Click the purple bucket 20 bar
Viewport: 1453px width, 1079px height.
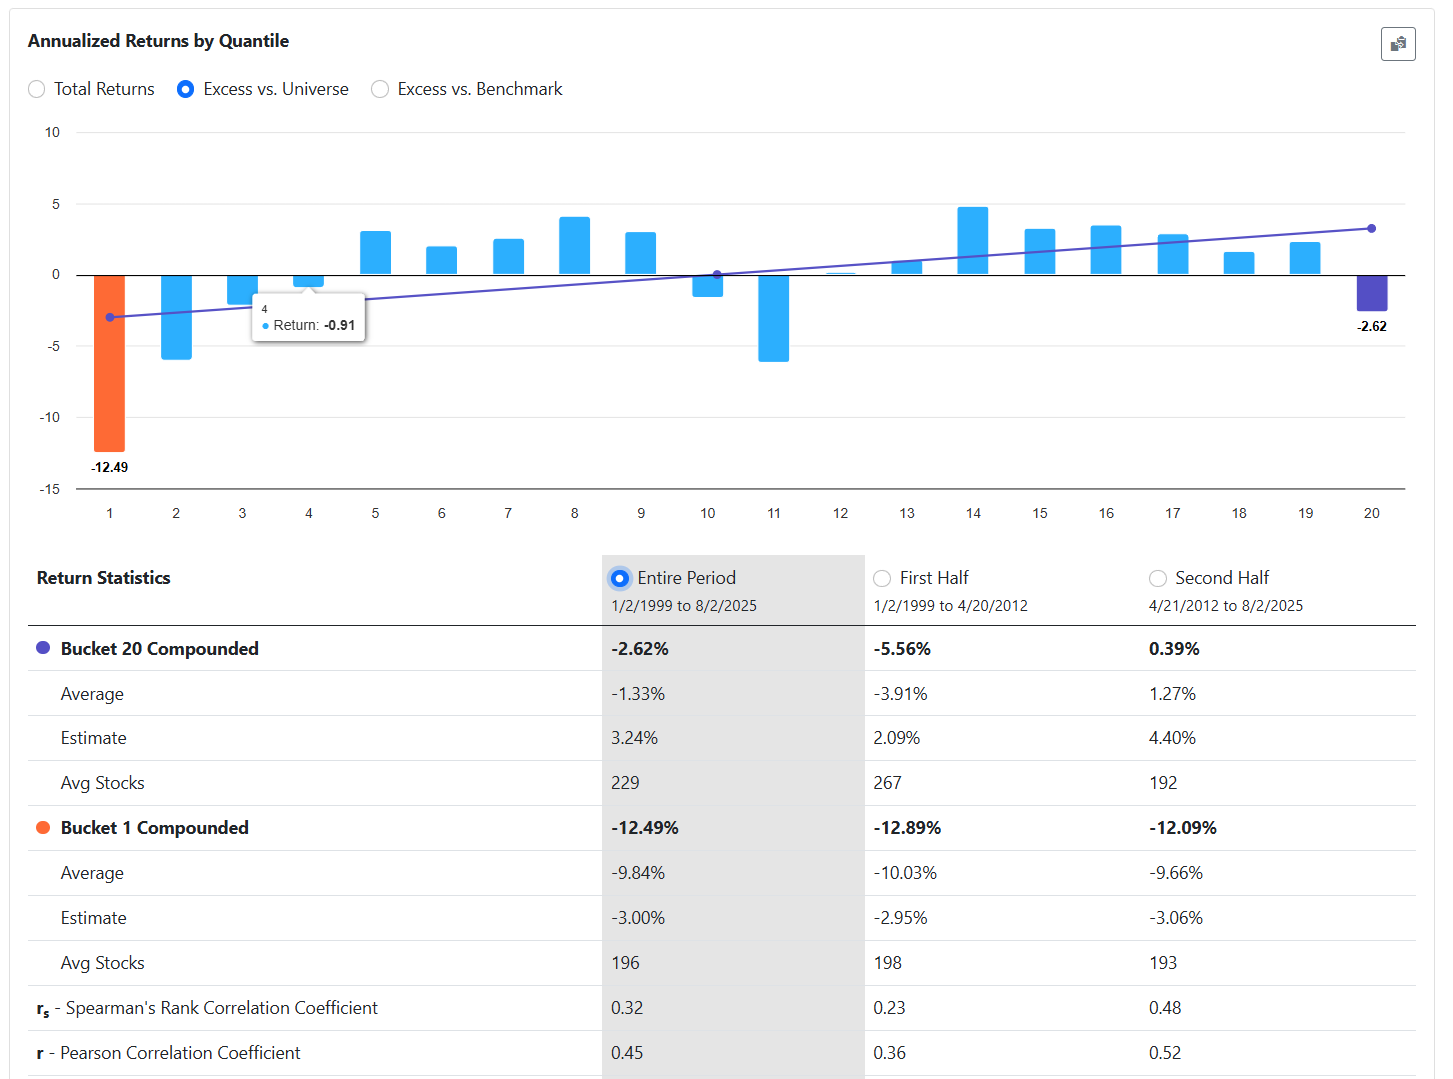[1371, 293]
